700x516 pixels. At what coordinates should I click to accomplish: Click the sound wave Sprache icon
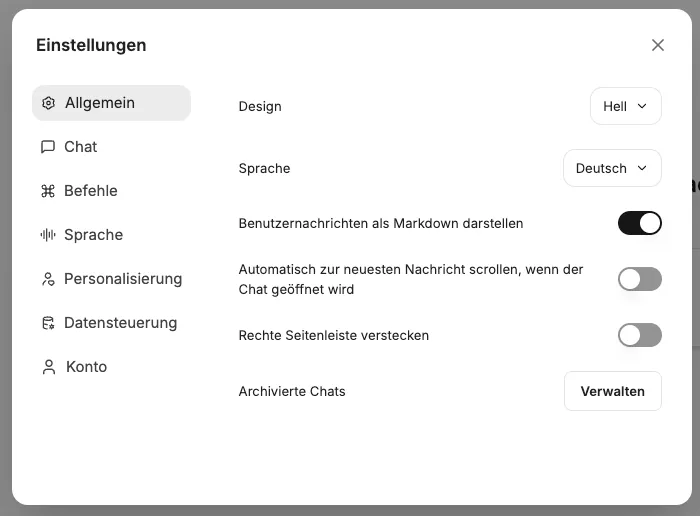click(48, 235)
